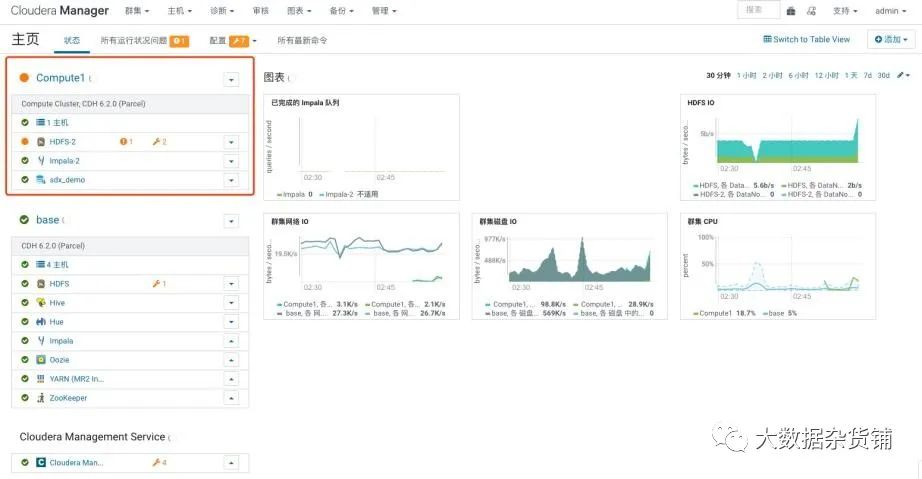Click the Cloudera Management Service icon

coord(41,463)
